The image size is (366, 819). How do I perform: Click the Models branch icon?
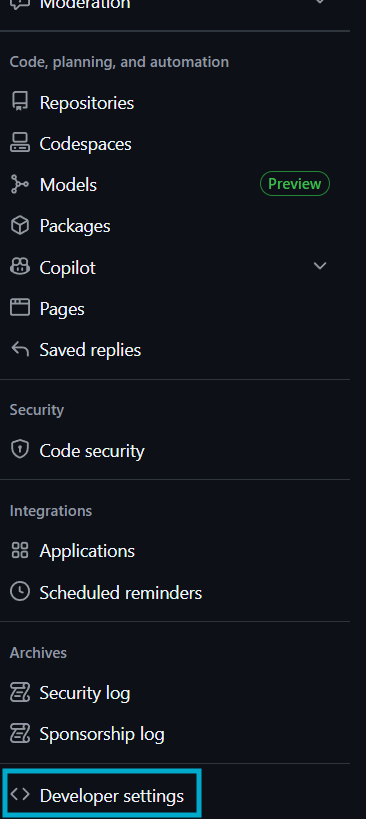(x=20, y=184)
